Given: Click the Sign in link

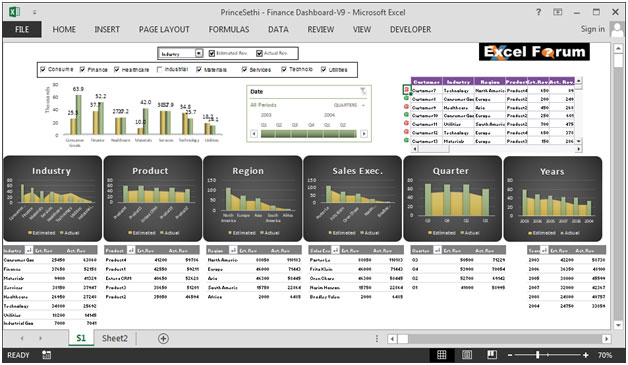Looking at the screenshot, I should tap(593, 29).
